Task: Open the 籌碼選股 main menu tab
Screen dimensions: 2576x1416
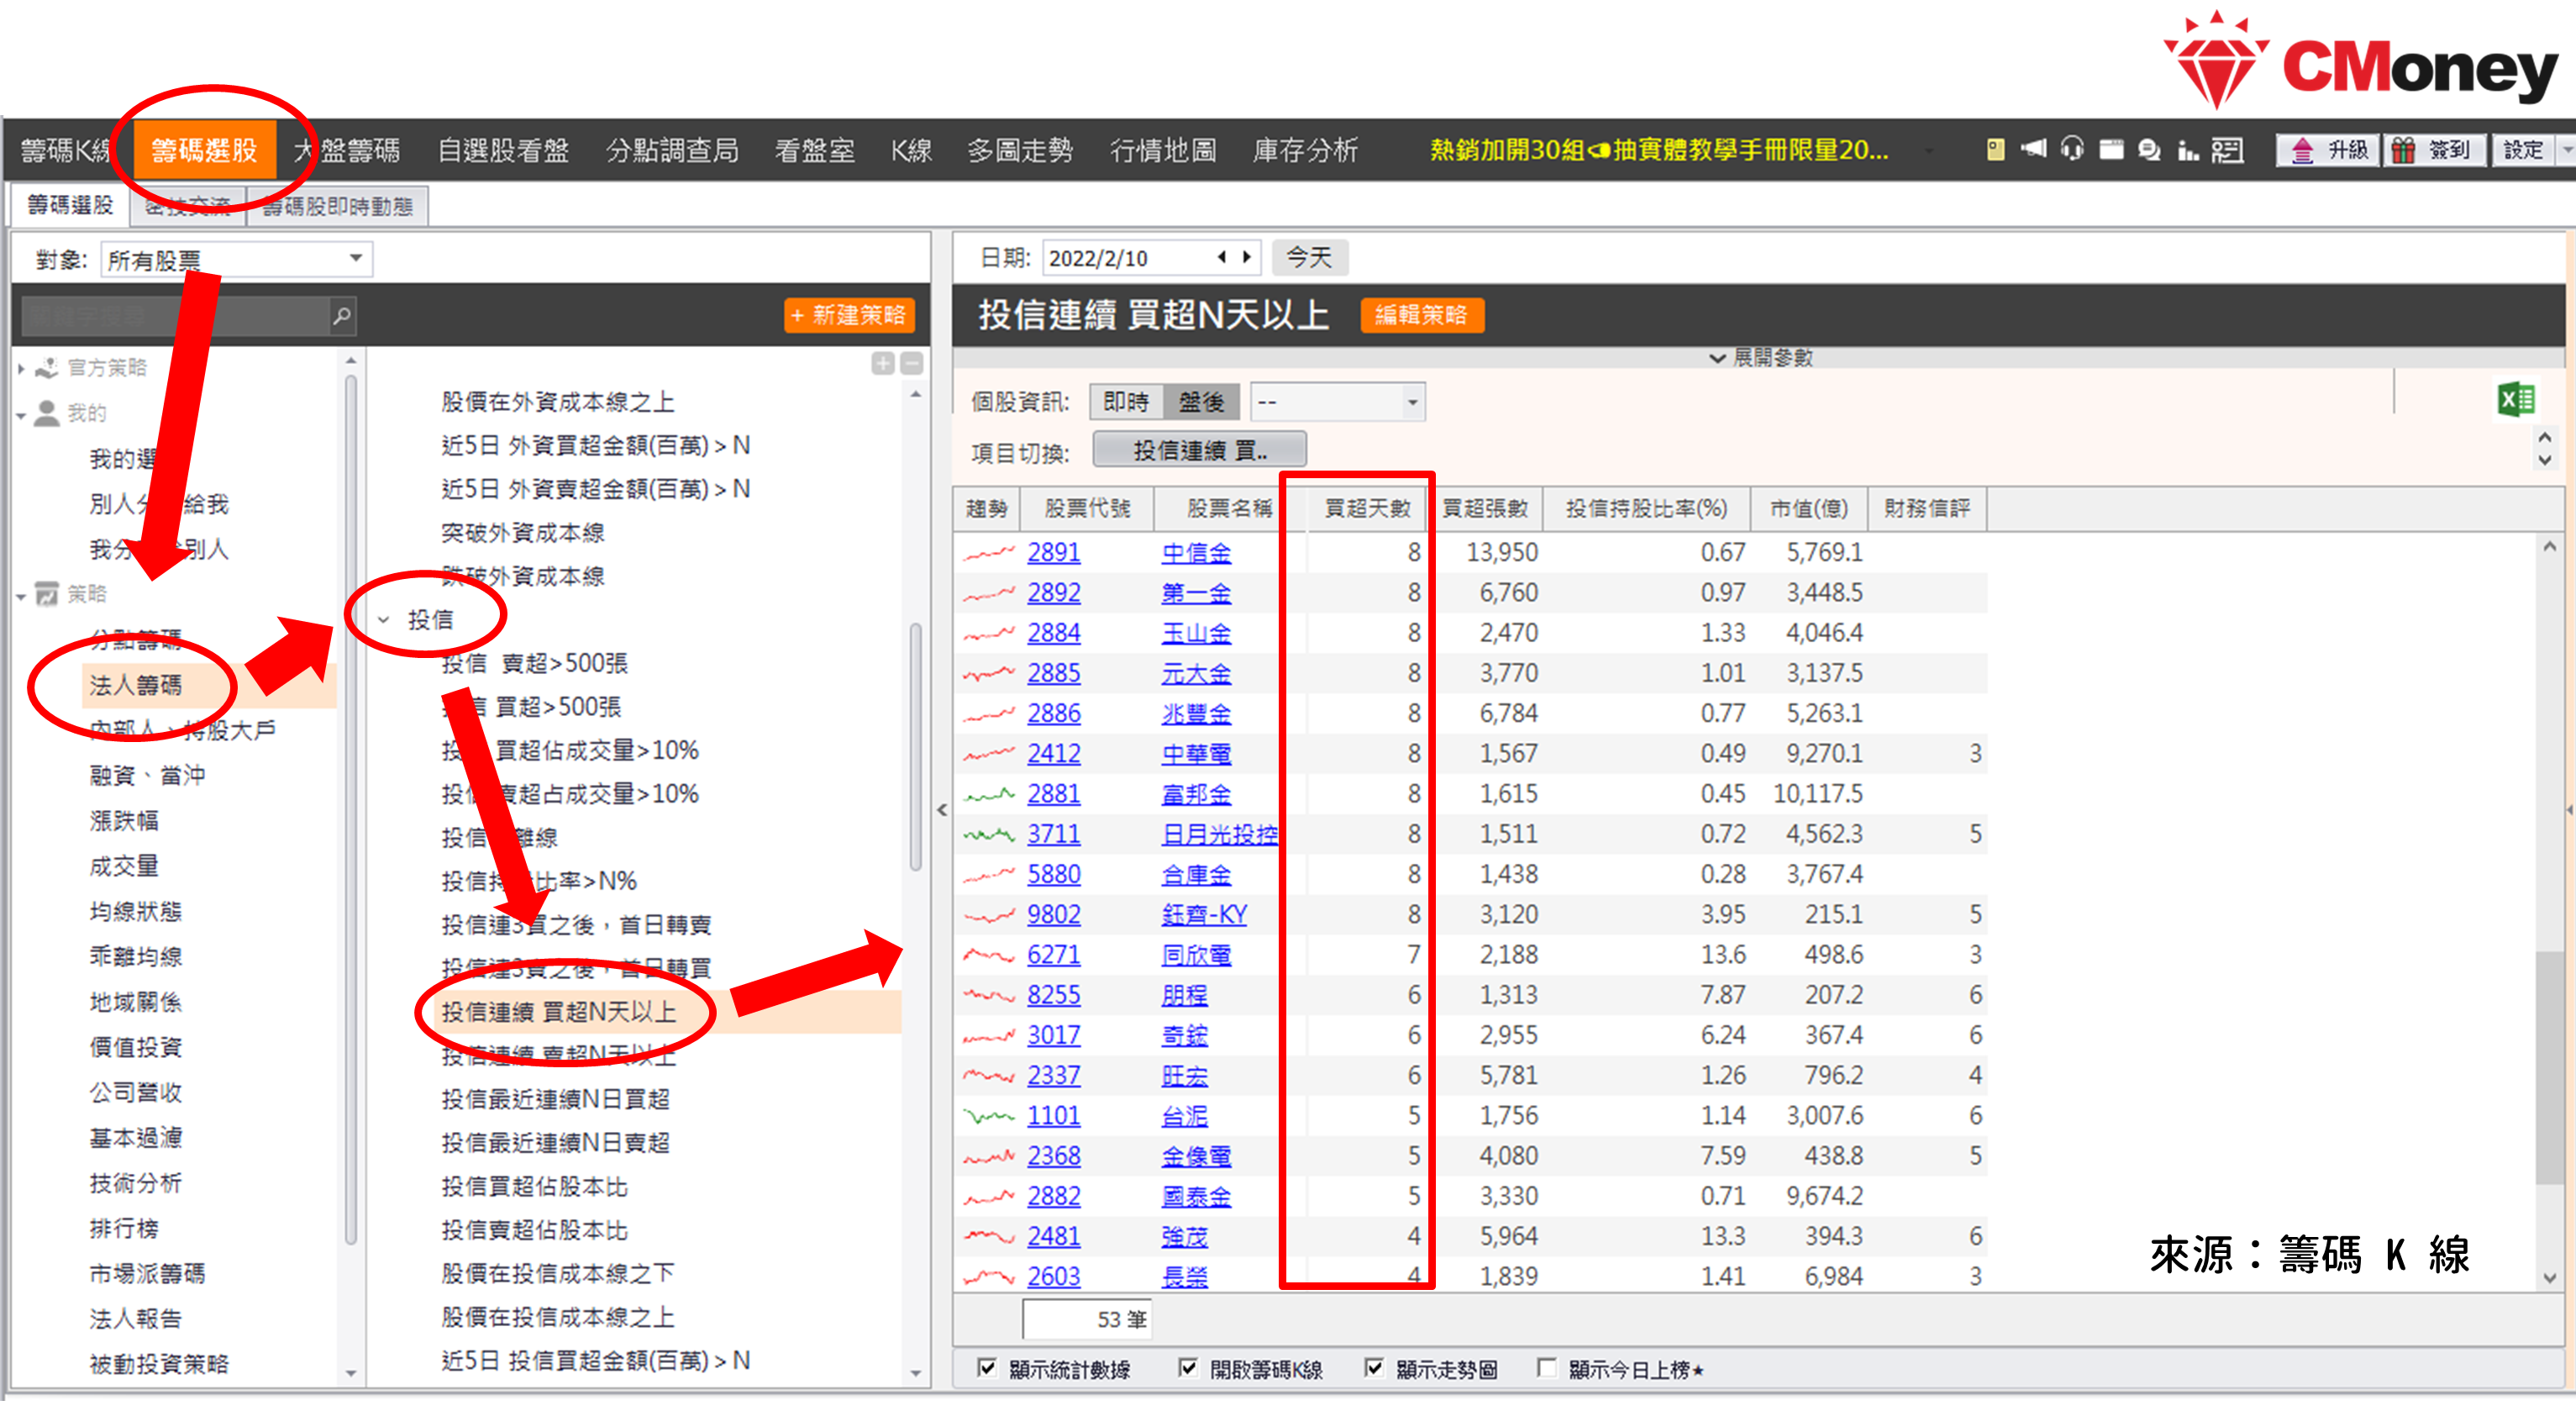Action: pyautogui.click(x=204, y=150)
